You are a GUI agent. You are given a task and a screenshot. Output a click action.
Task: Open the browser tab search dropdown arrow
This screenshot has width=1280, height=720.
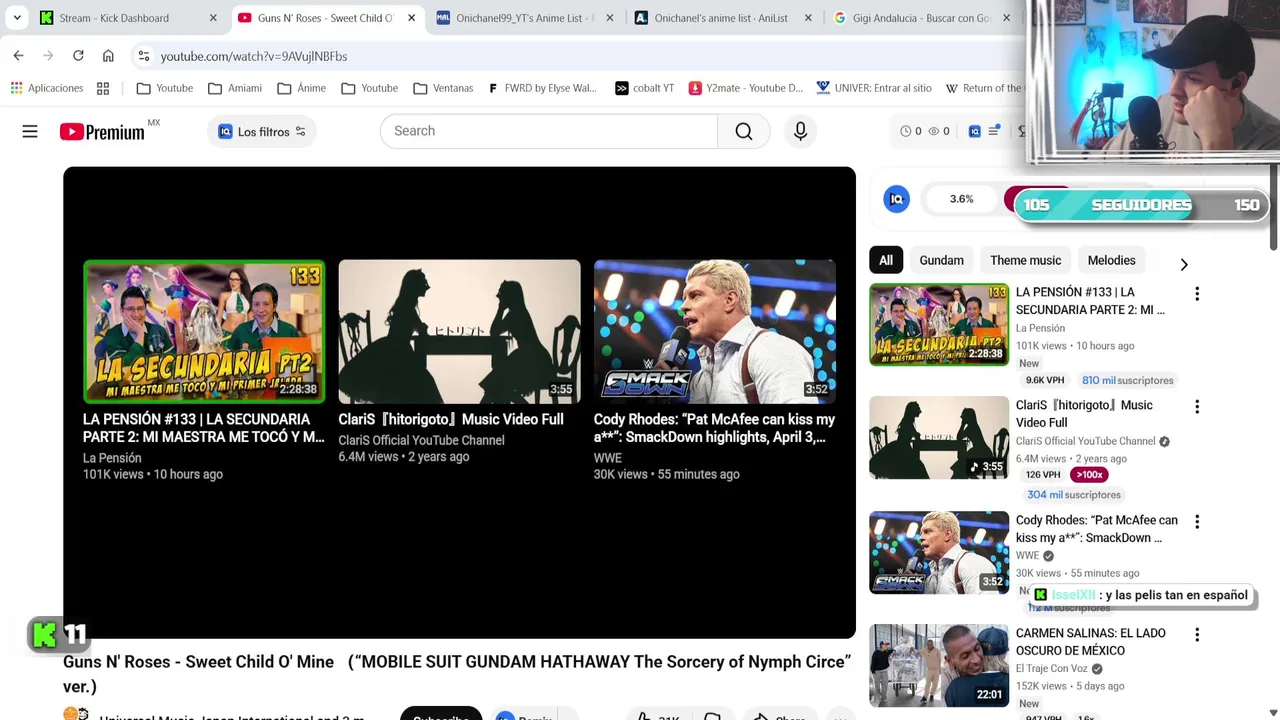(x=17, y=18)
